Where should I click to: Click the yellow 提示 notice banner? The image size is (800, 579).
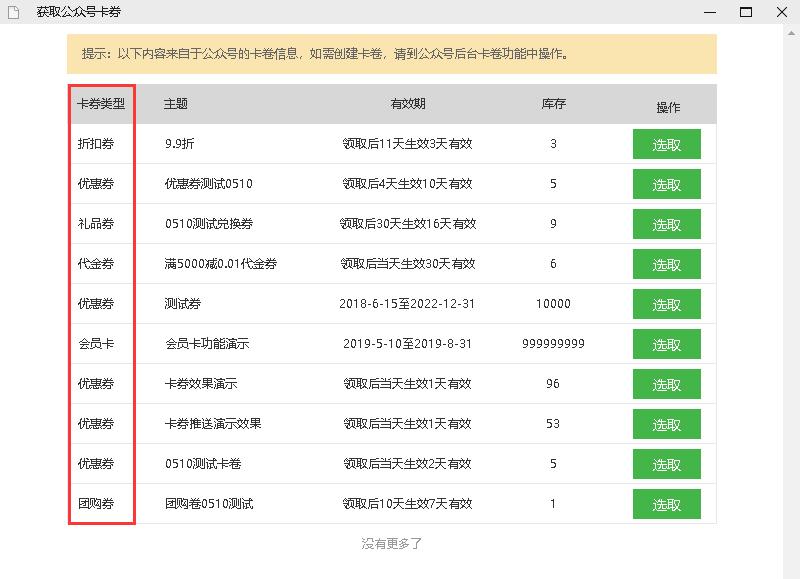click(392, 54)
